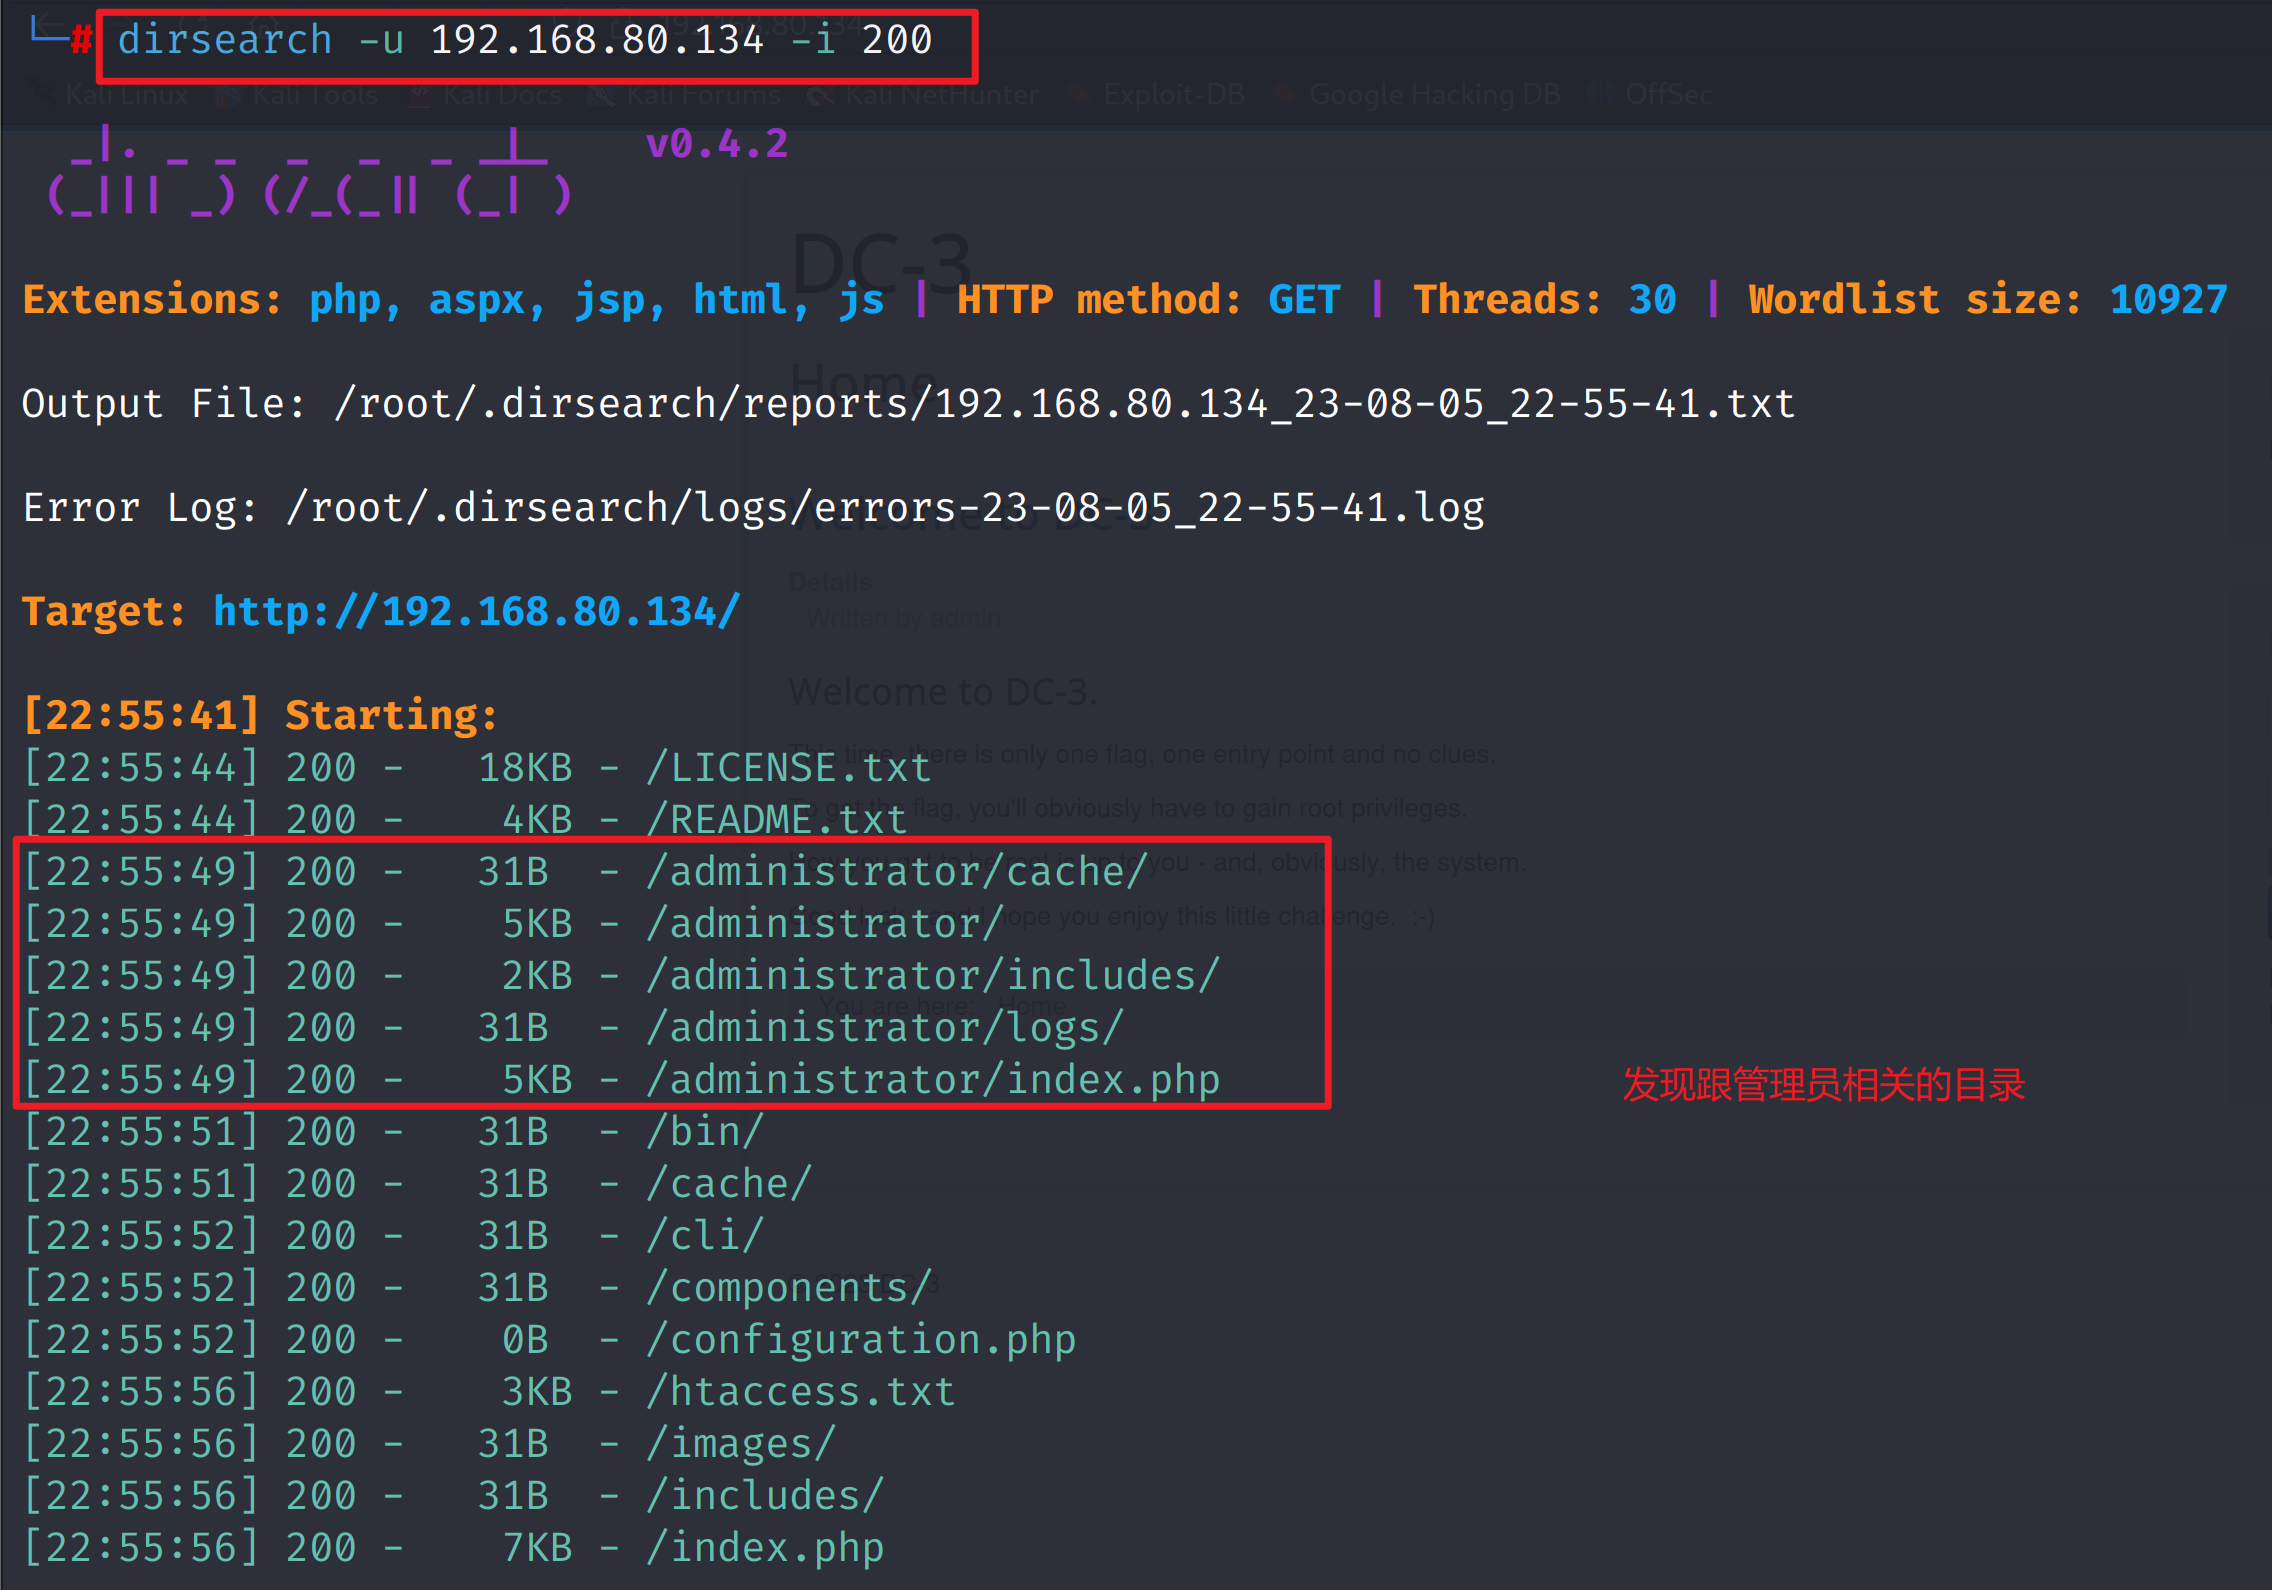2272x1590 pixels.
Task: Click the Output File report path
Action: point(1064,404)
